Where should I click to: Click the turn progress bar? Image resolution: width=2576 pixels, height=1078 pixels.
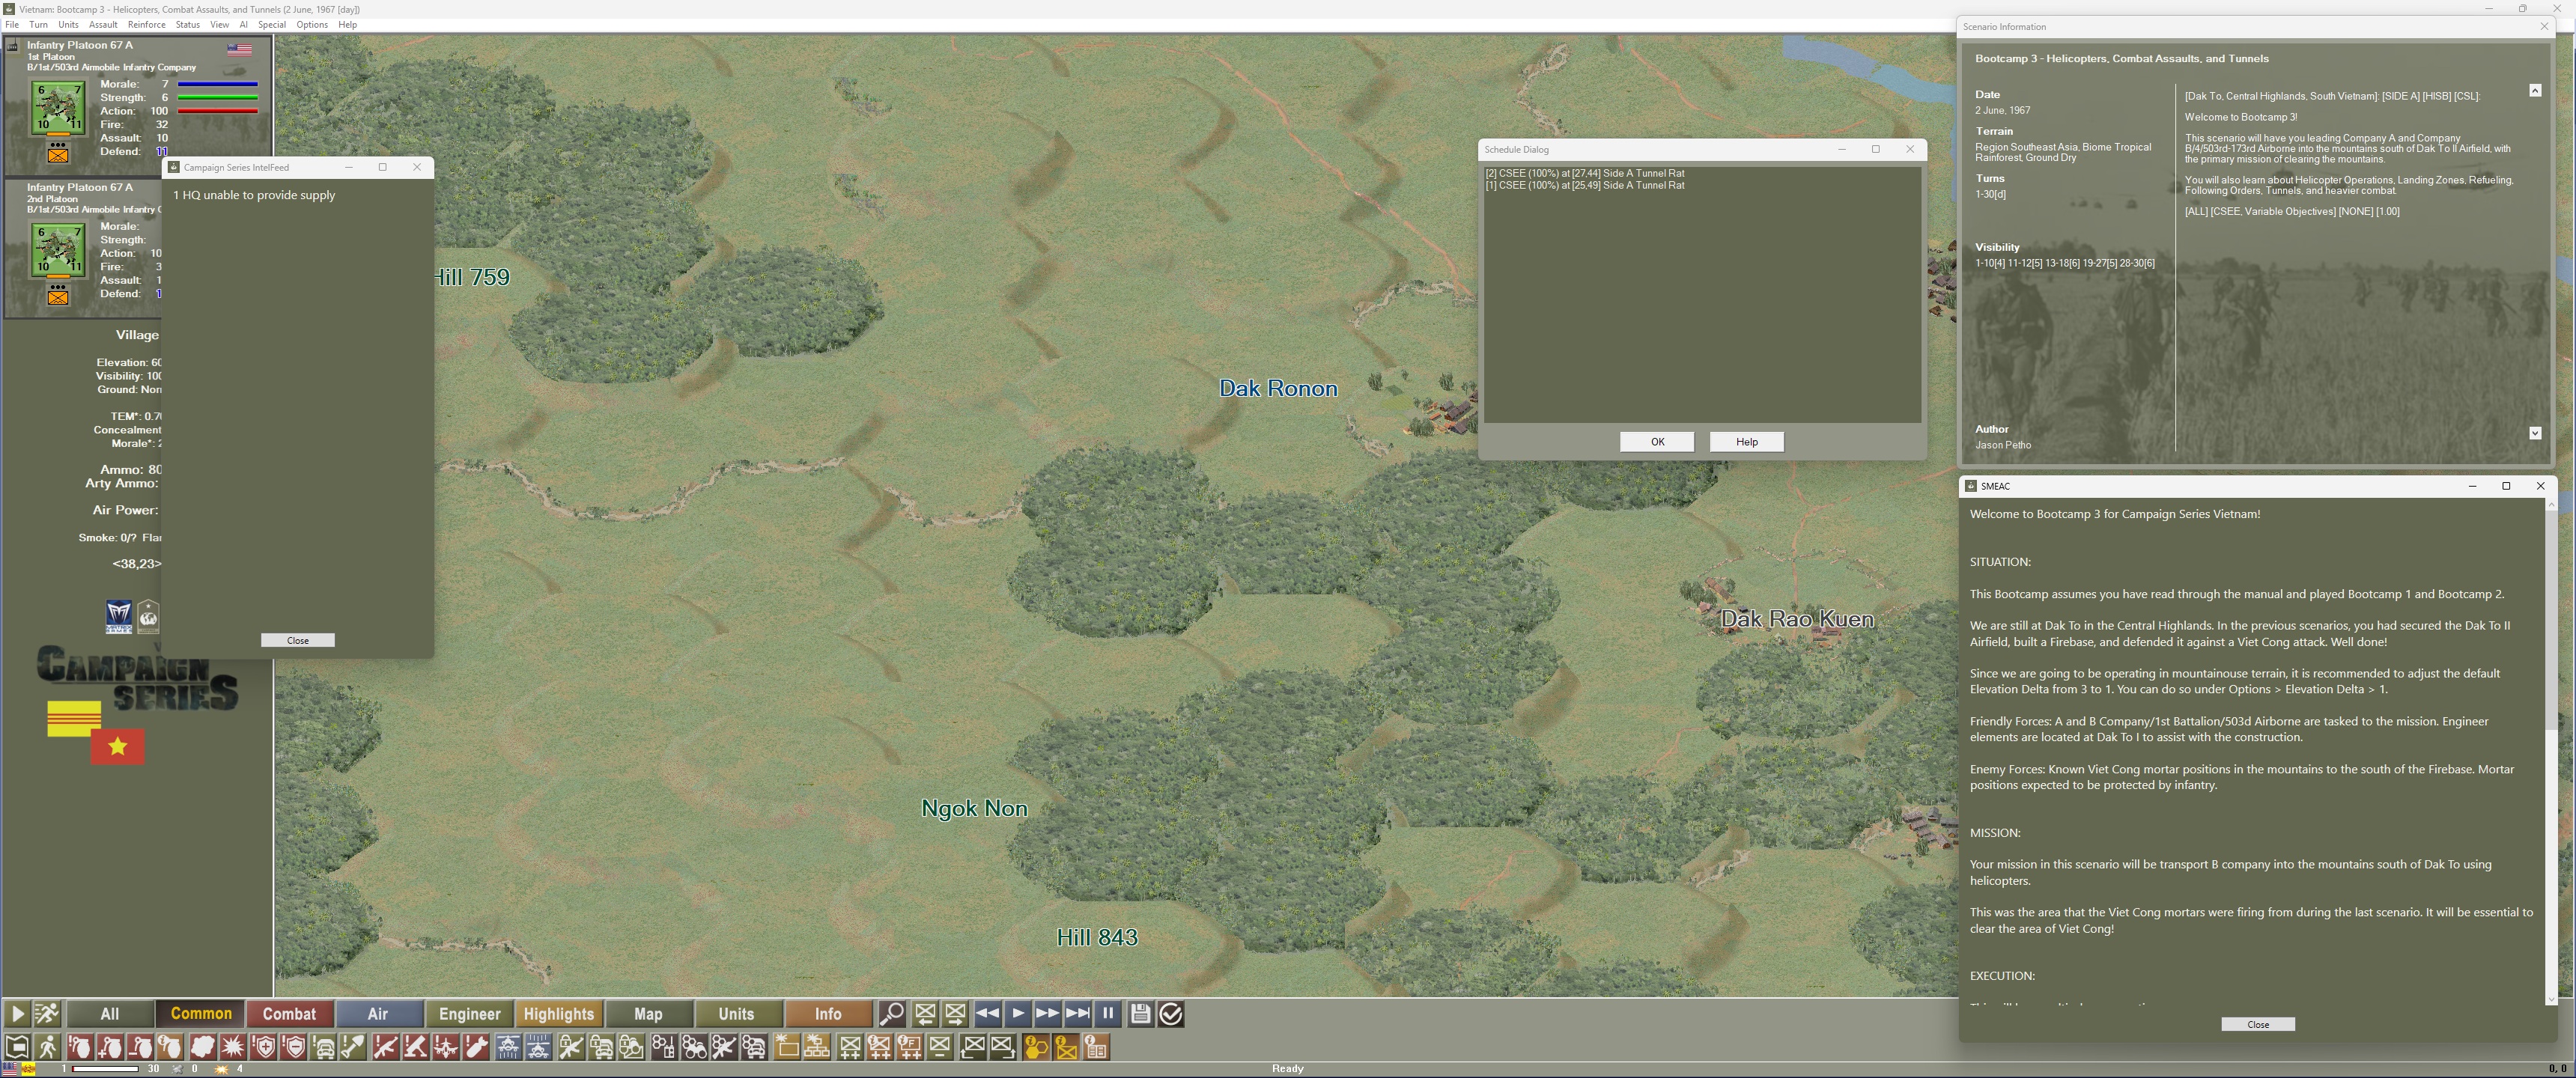[x=105, y=1069]
